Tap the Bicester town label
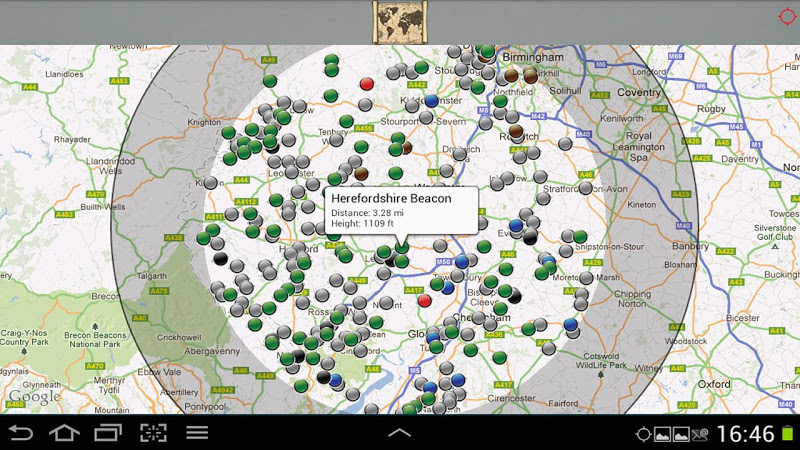 pos(743,318)
